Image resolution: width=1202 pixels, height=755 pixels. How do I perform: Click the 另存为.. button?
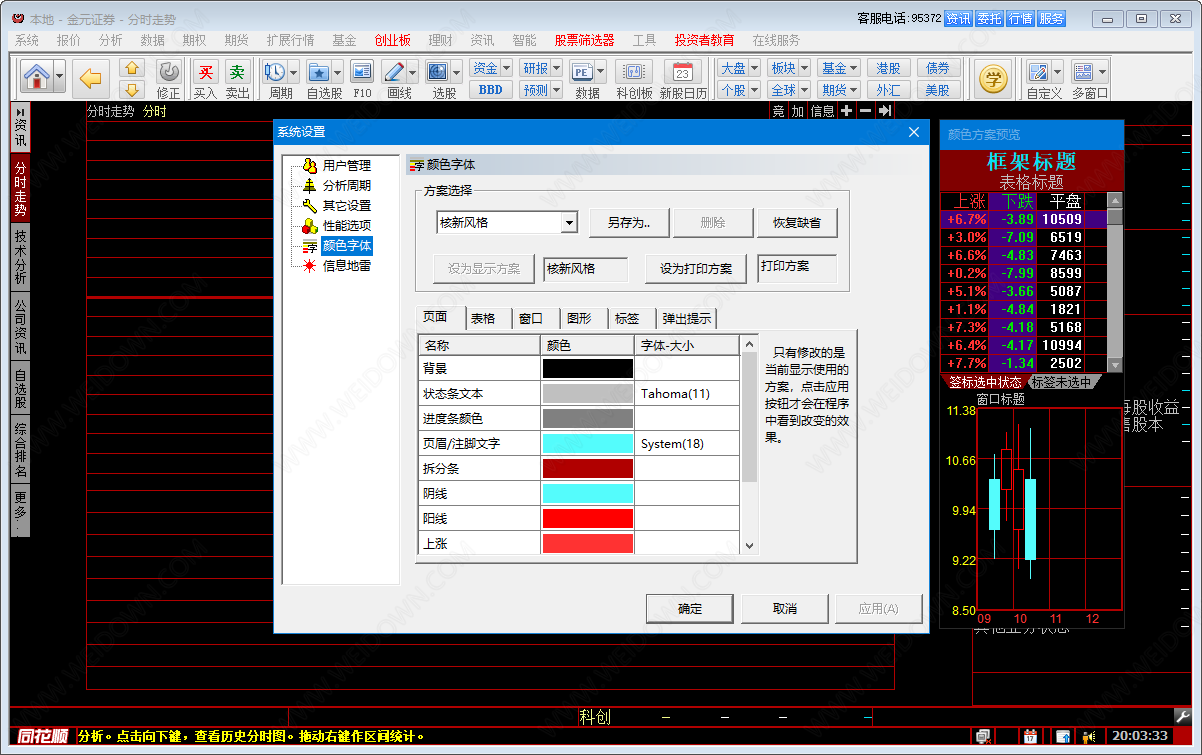629,223
